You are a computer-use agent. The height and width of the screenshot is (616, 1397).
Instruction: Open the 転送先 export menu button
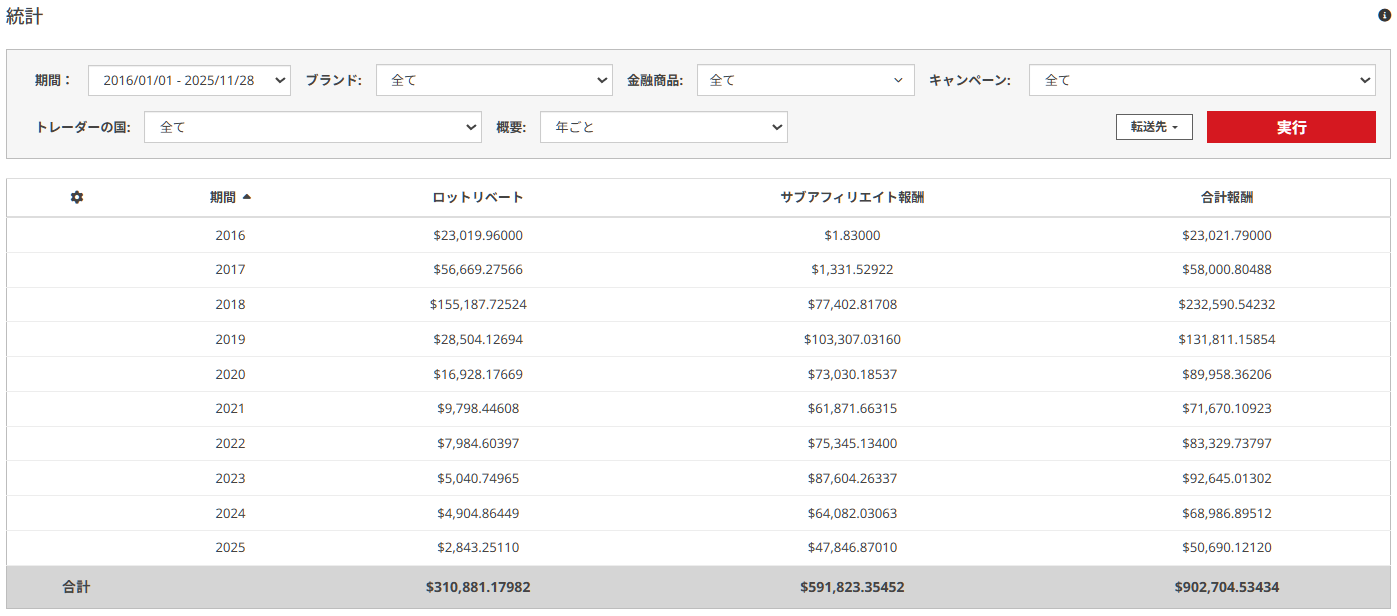click(1154, 127)
